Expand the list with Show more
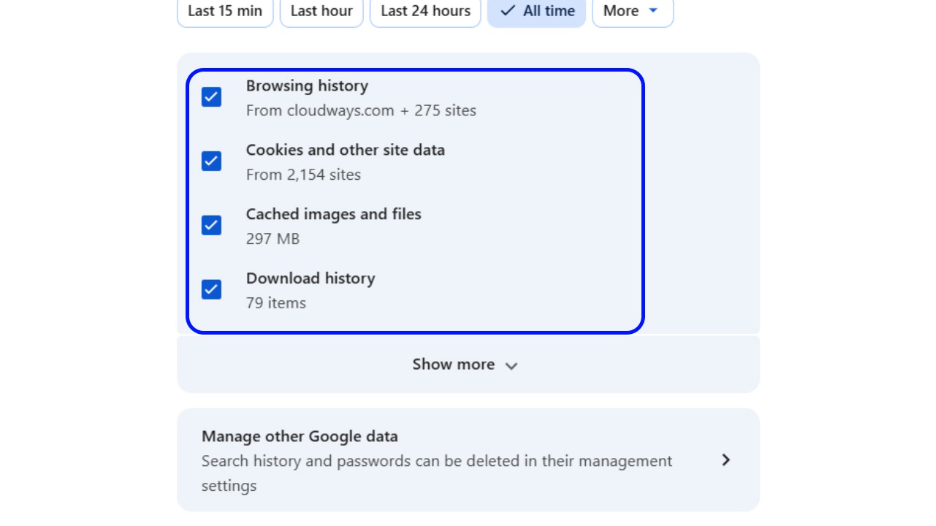This screenshot has height=526, width=936. [x=454, y=364]
